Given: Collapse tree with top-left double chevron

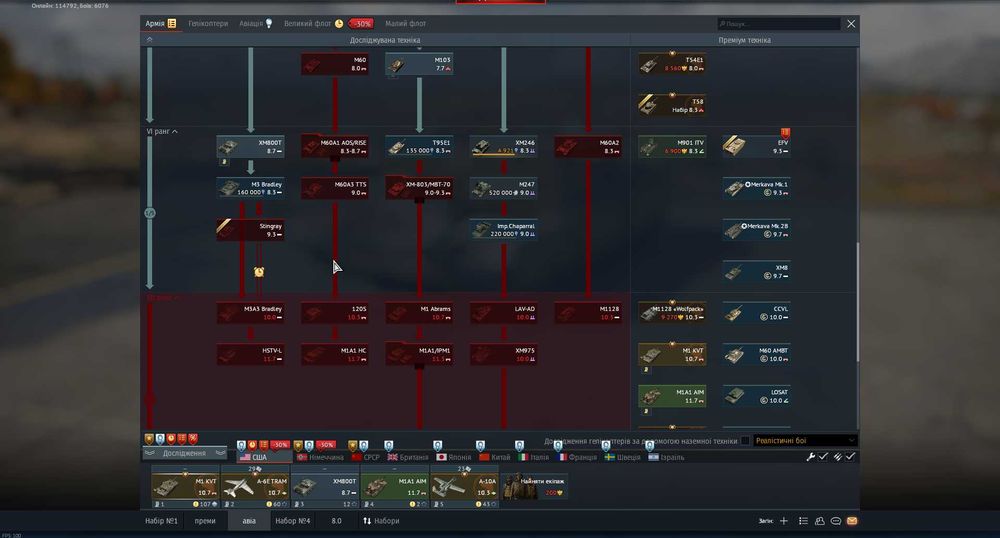Looking at the screenshot, I should (149, 40).
